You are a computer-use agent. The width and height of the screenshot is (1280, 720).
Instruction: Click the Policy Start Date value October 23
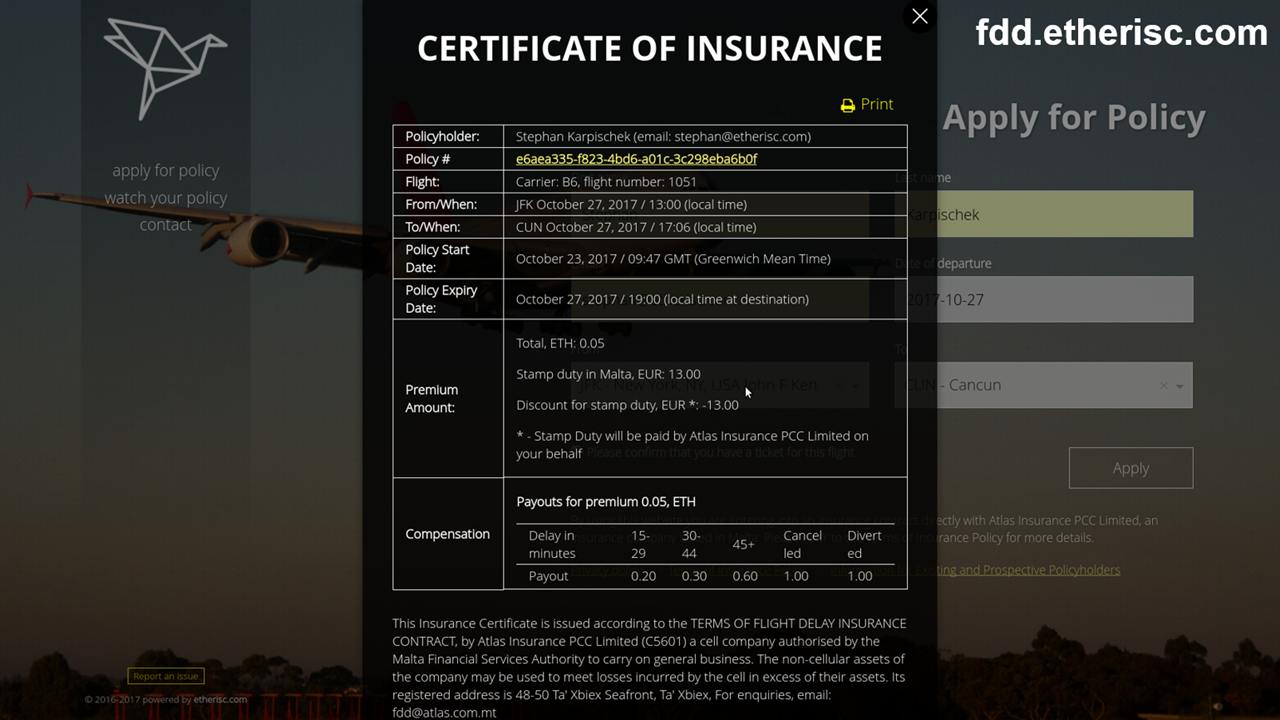pos(673,258)
